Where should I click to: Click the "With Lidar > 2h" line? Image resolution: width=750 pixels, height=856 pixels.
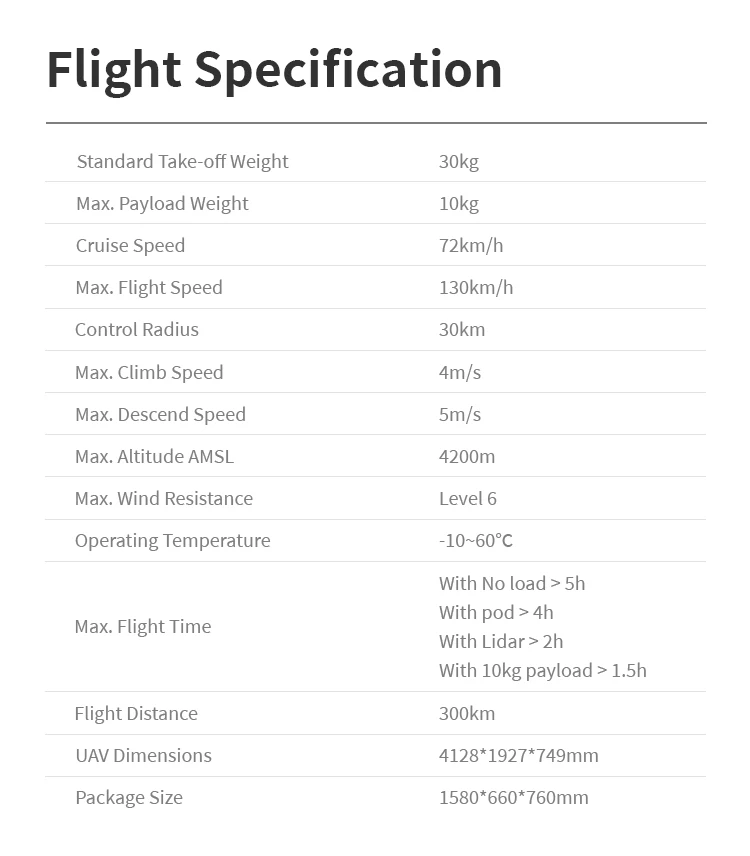tap(501, 642)
